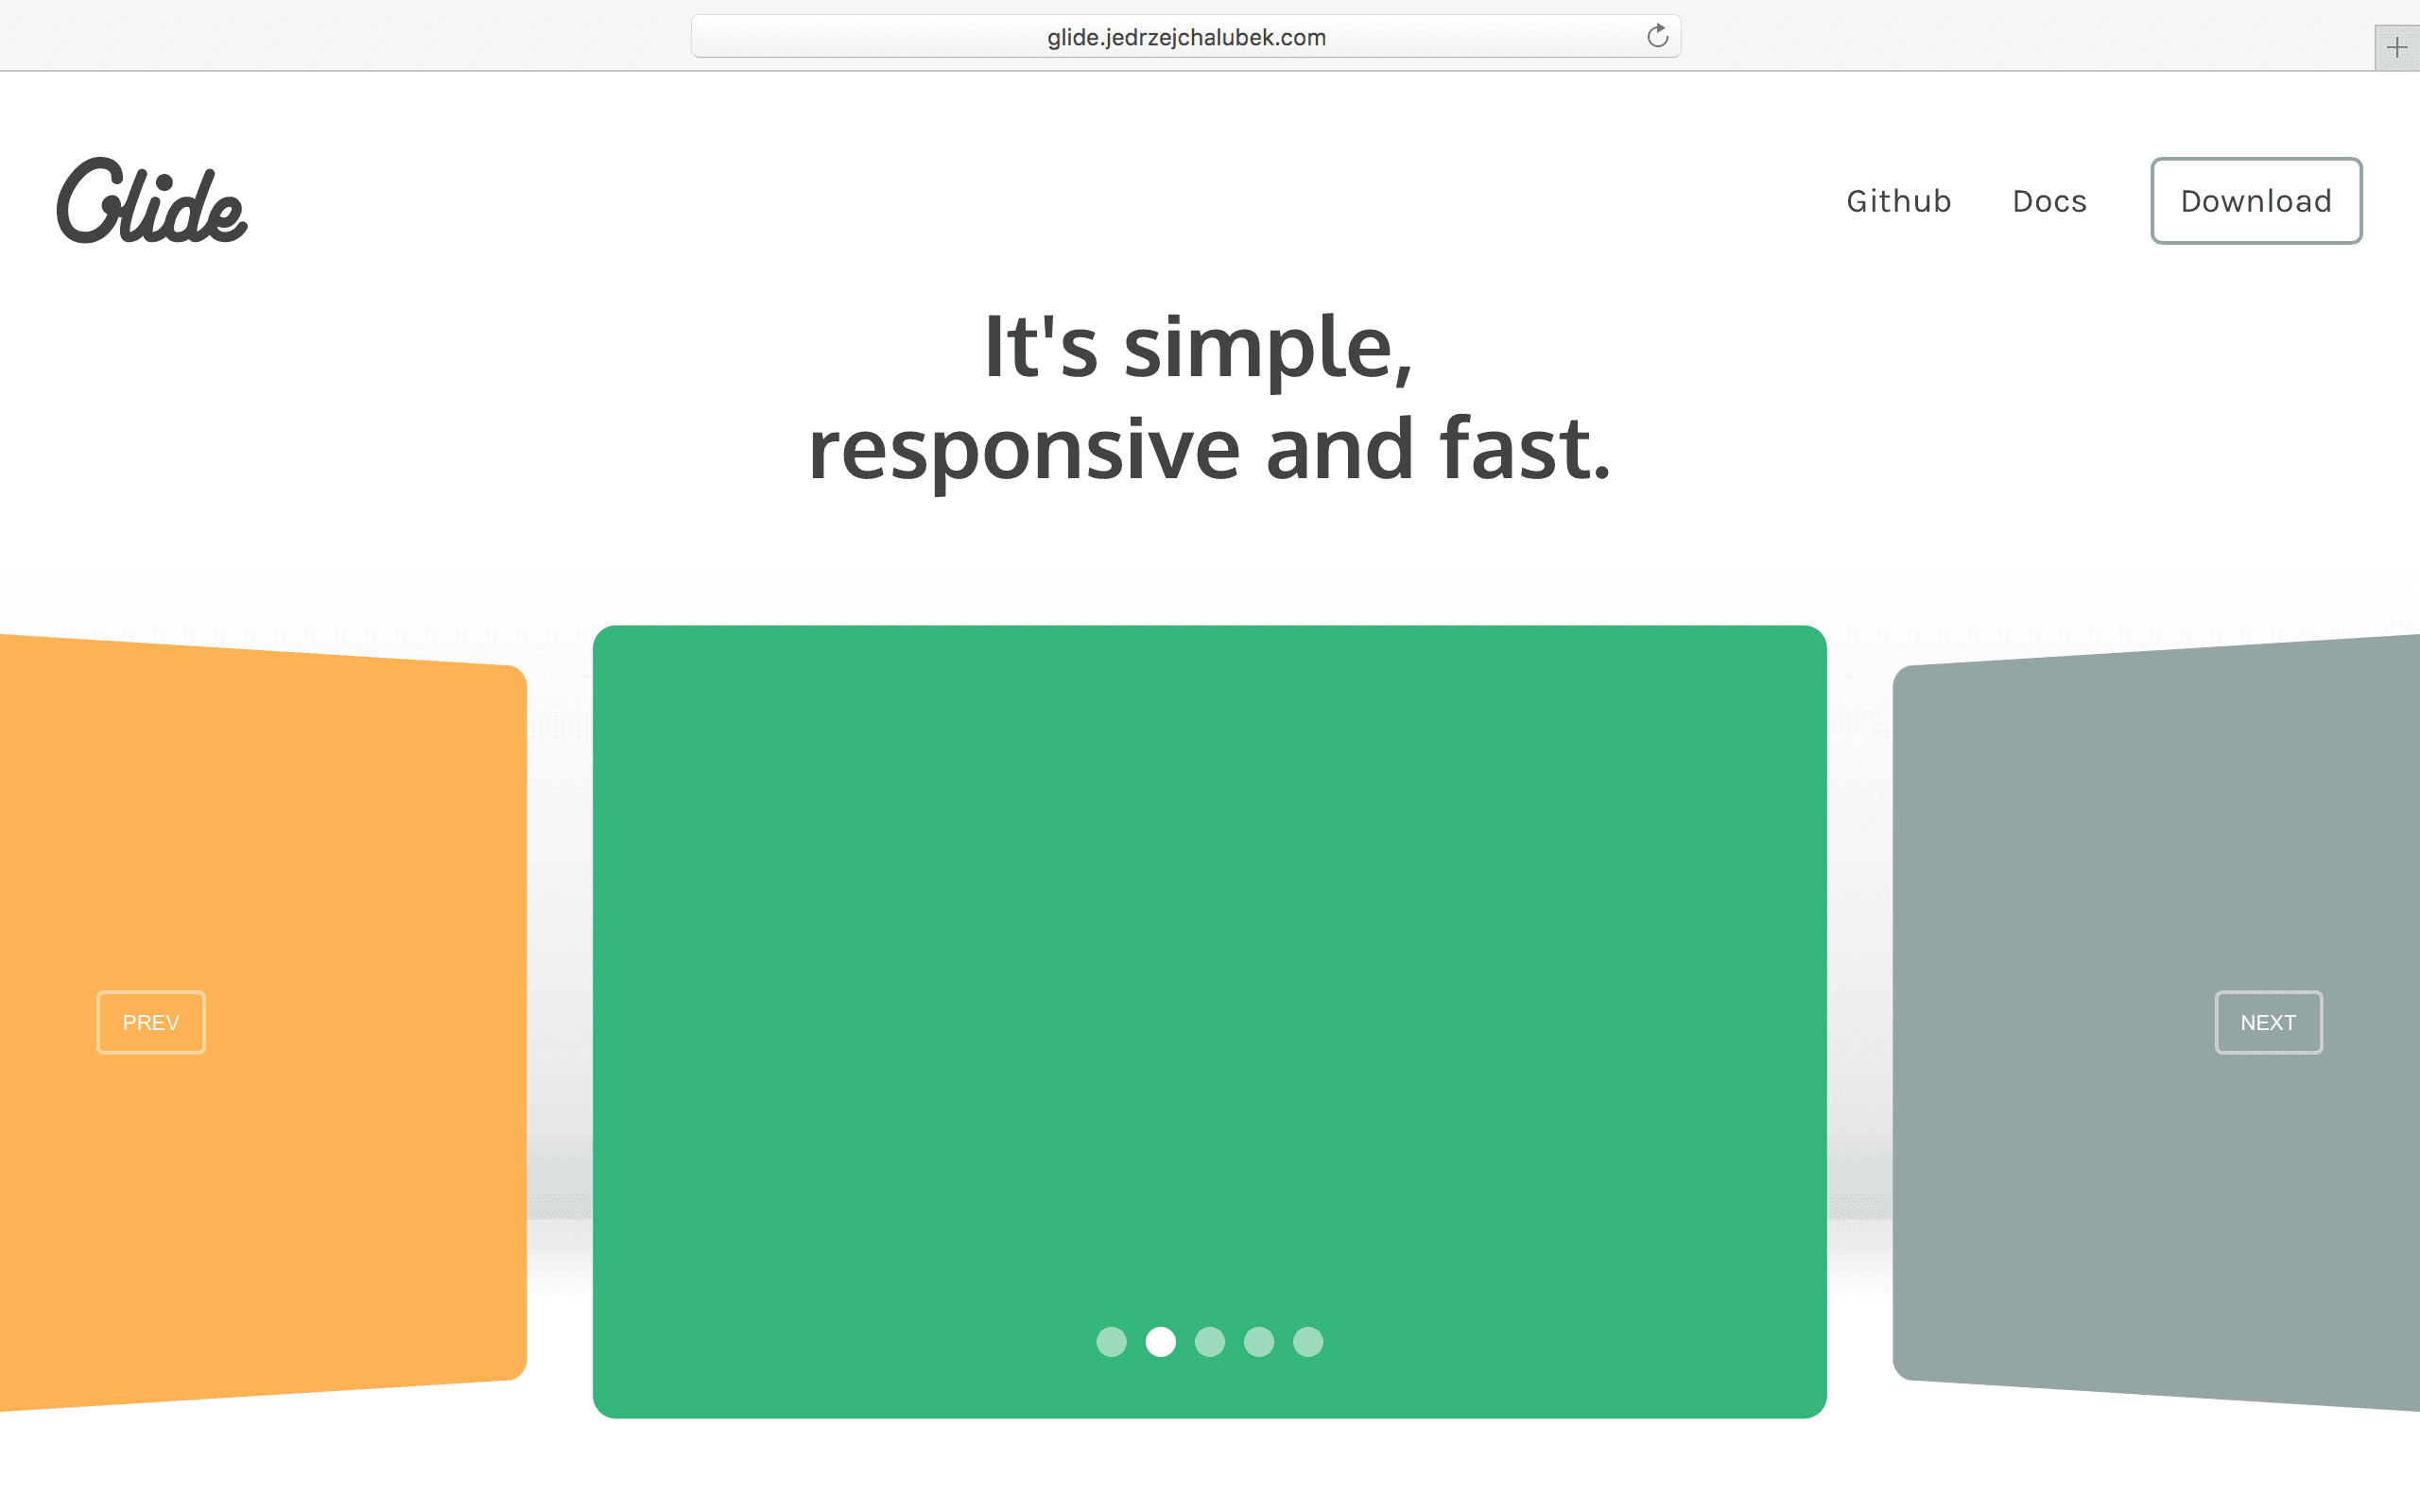Click the NEXT navigation button icon

tap(2269, 1022)
